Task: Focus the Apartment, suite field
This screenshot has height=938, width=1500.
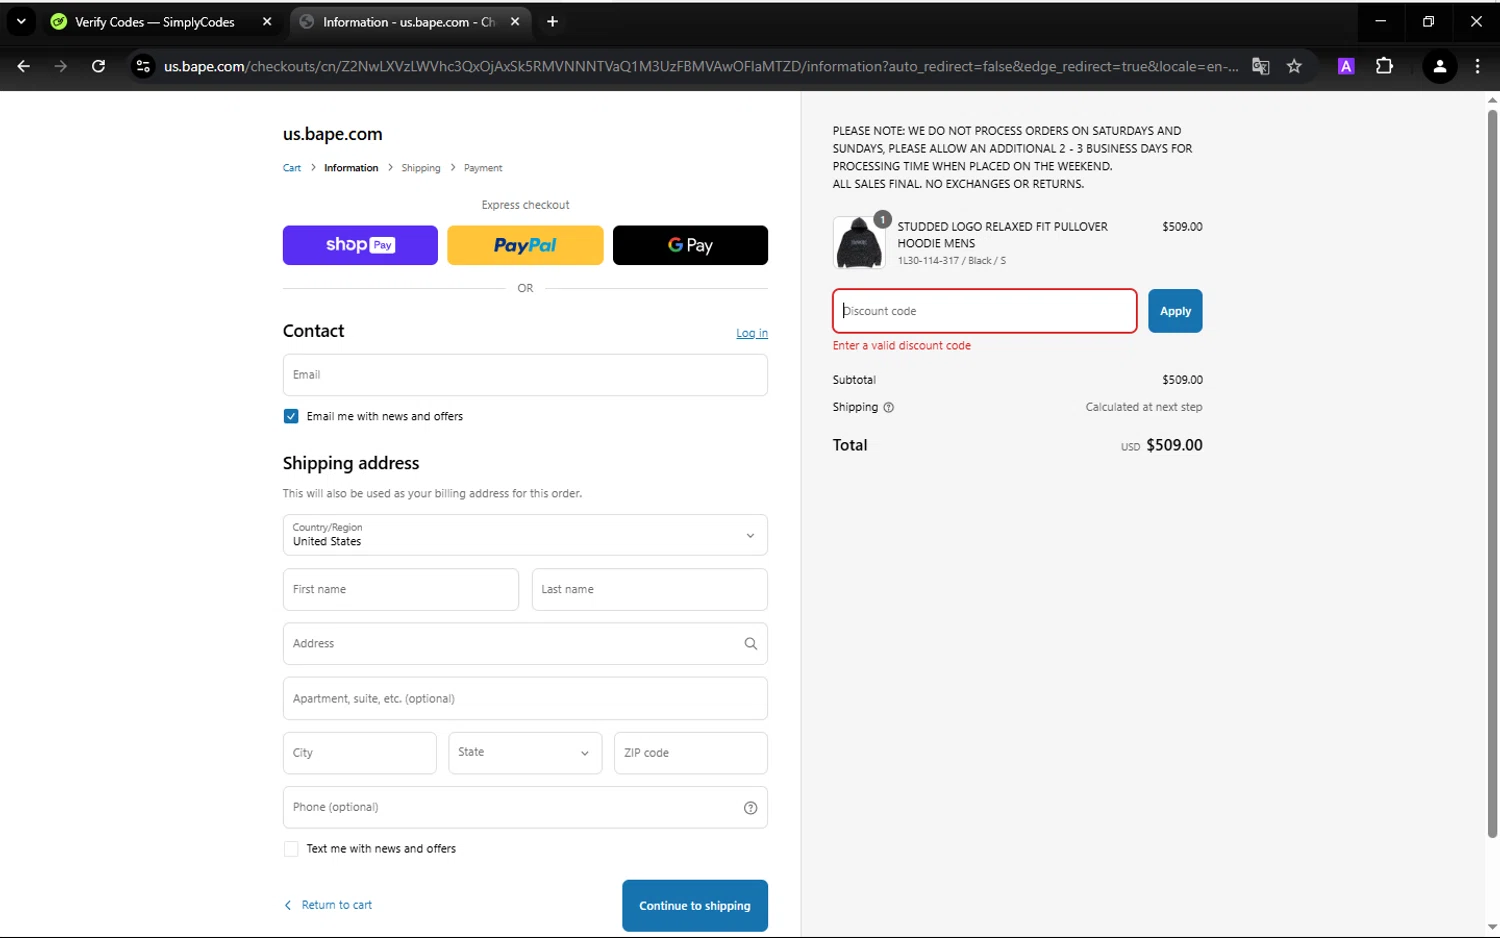Action: pos(525,699)
